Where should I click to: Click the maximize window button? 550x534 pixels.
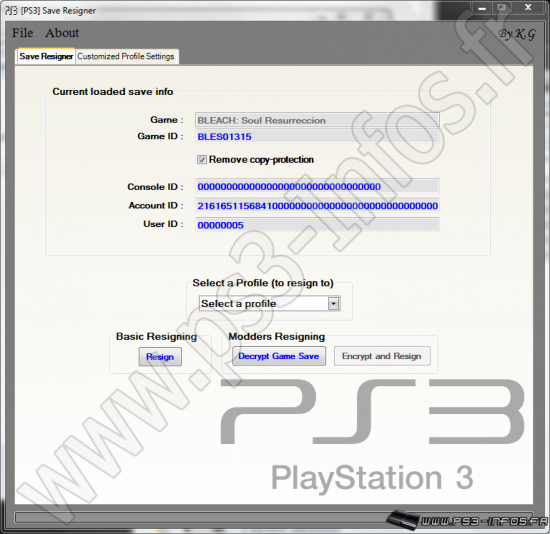pos(502,7)
